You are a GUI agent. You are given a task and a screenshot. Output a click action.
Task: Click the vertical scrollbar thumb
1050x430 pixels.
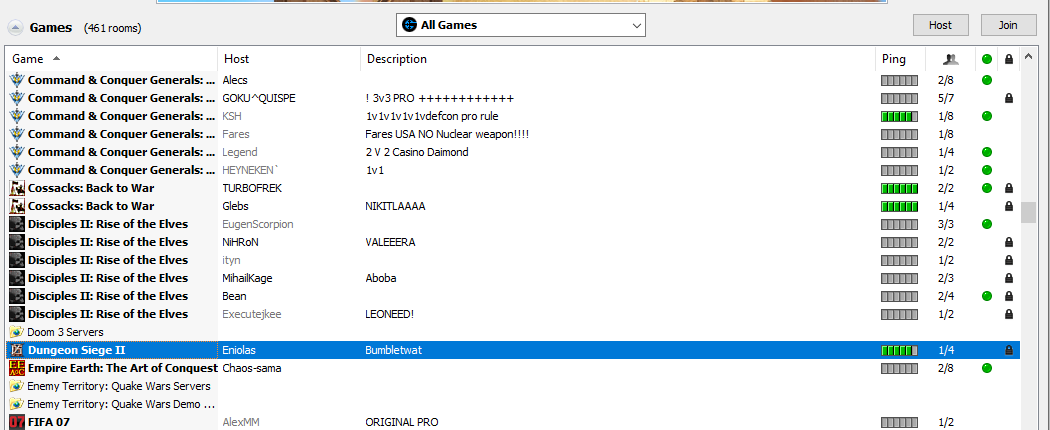tap(1029, 213)
